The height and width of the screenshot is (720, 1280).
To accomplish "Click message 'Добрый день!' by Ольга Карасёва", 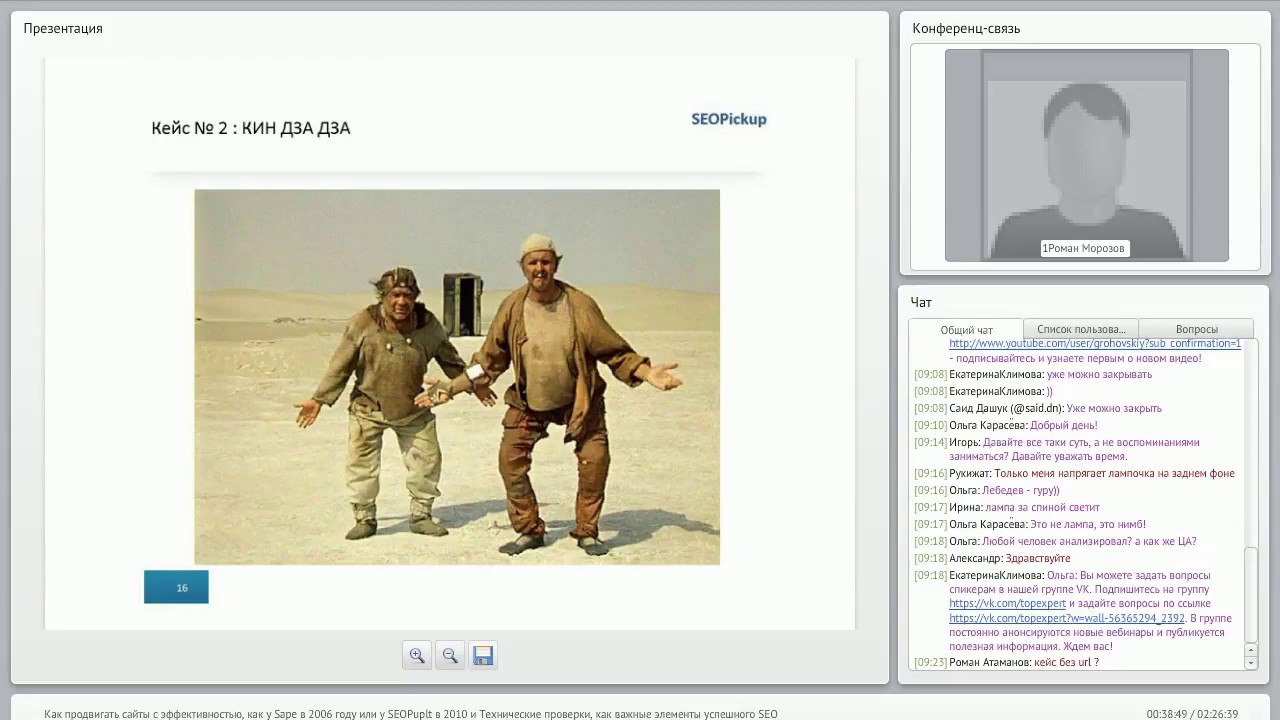I will click(x=1064, y=426).
